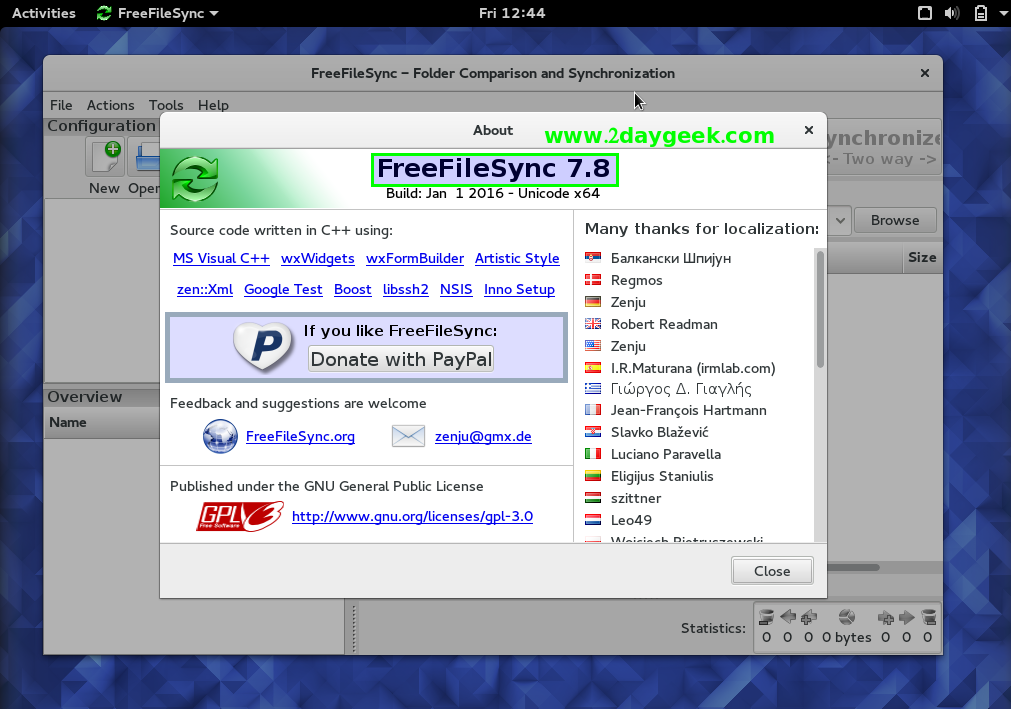
Task: Click the About dialog X close button
Action: click(809, 130)
